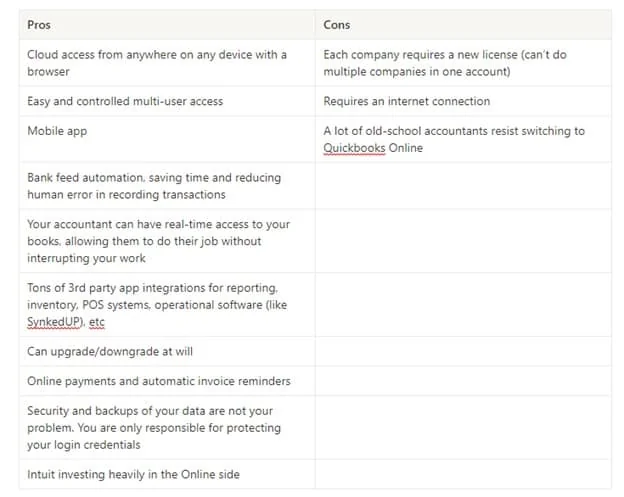Screen dimensions: 624x497
Task: Click the 'old-school accountants resist switching' text
Action: (x=469, y=131)
